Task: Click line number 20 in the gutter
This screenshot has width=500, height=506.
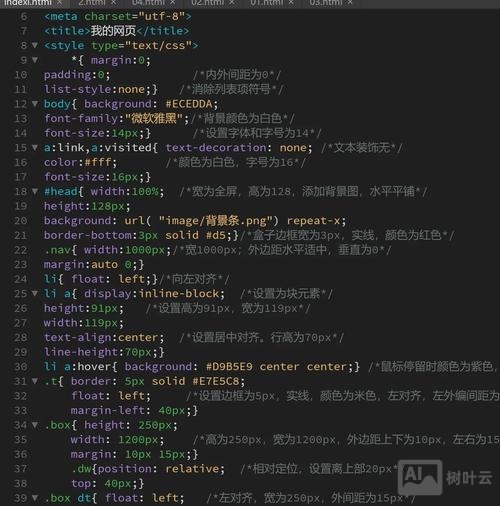Action: pyautogui.click(x=21, y=221)
